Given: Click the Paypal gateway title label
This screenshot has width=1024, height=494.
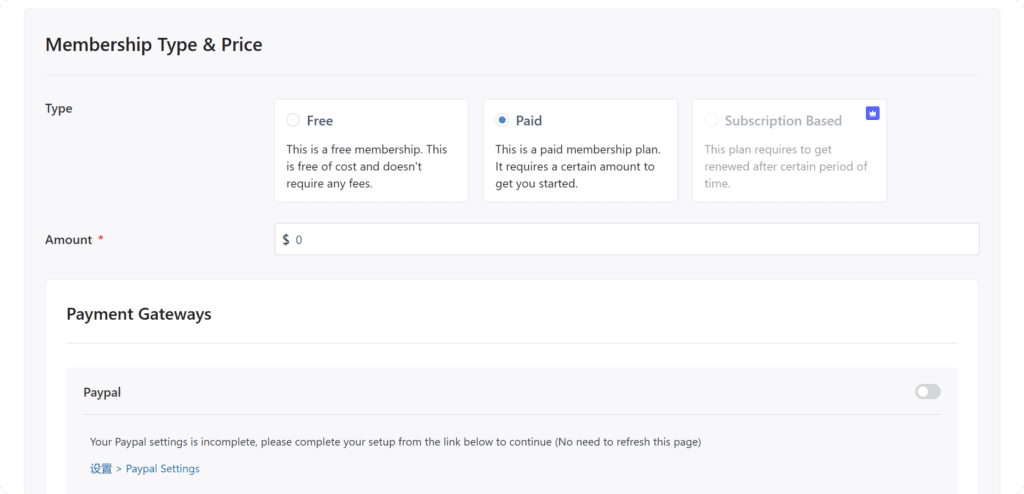Looking at the screenshot, I should [102, 393].
